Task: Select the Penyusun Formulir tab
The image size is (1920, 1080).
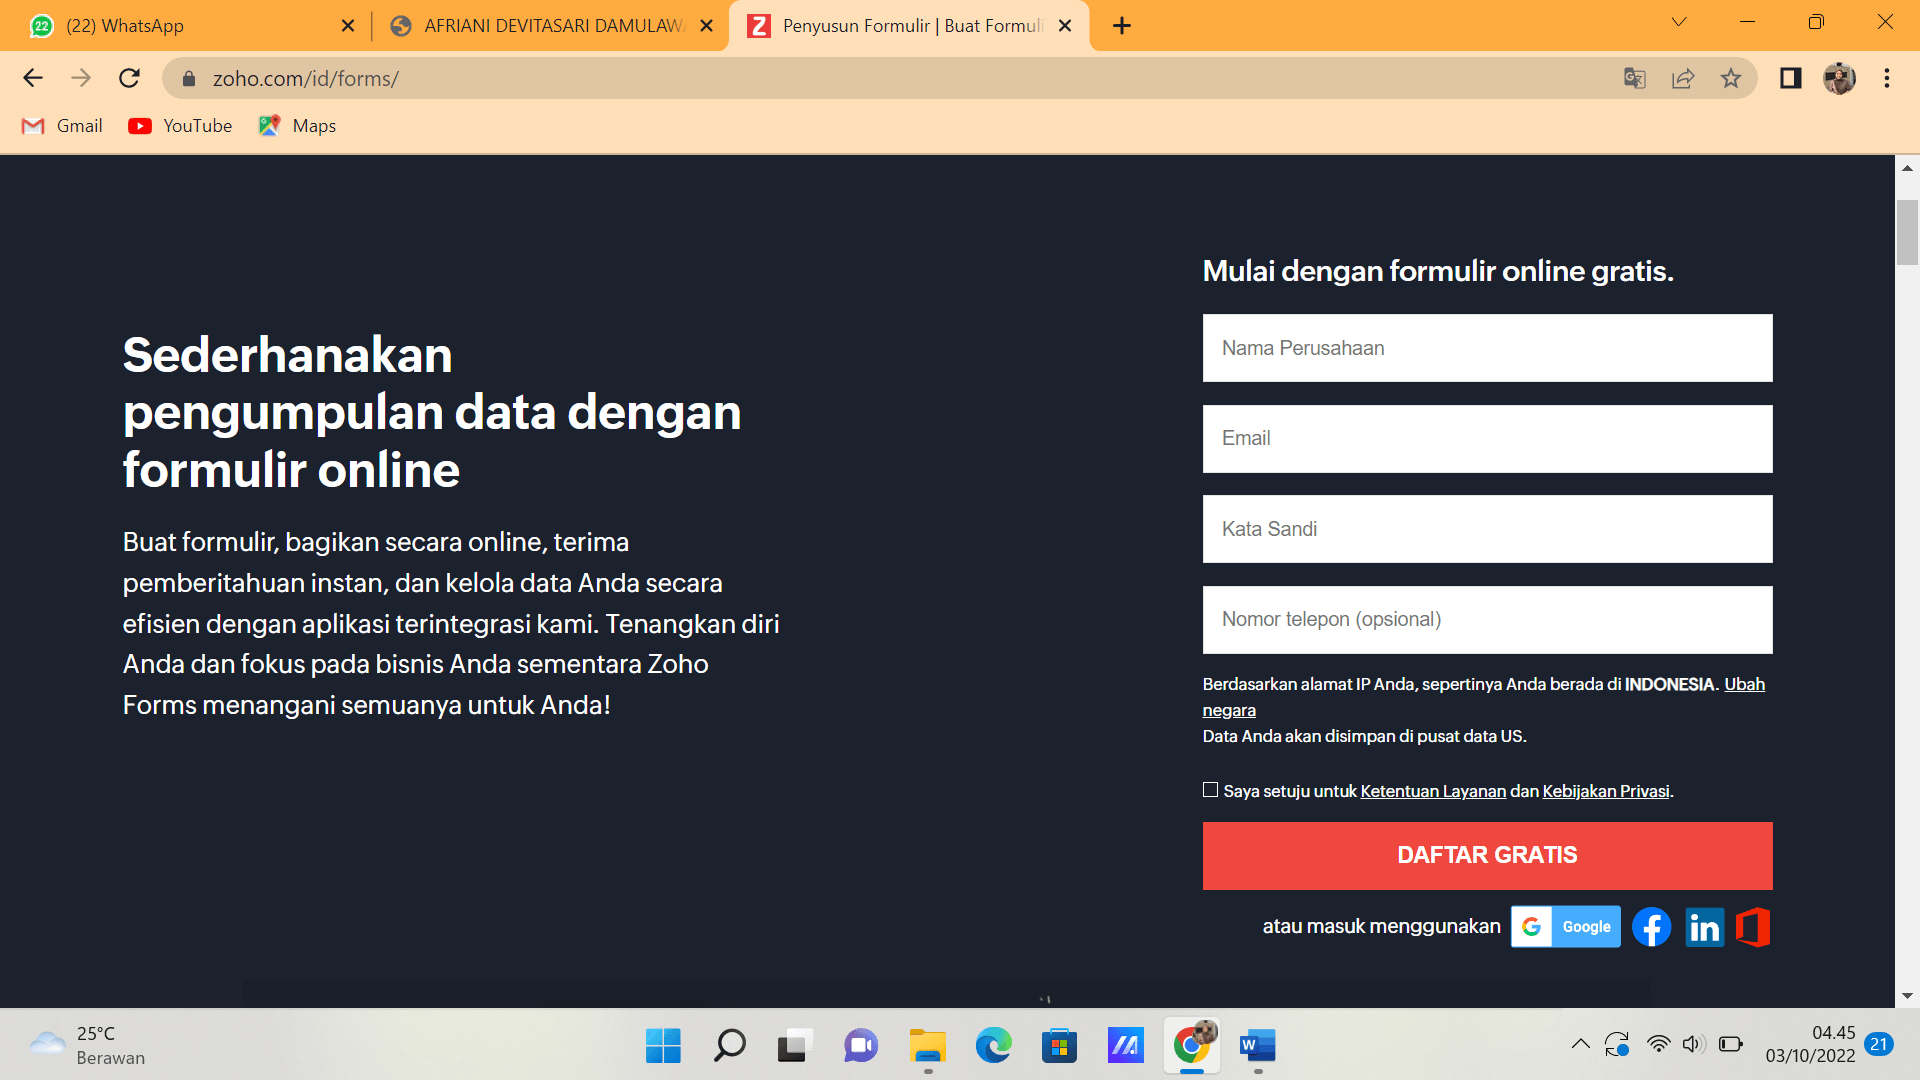Action: [x=908, y=26]
